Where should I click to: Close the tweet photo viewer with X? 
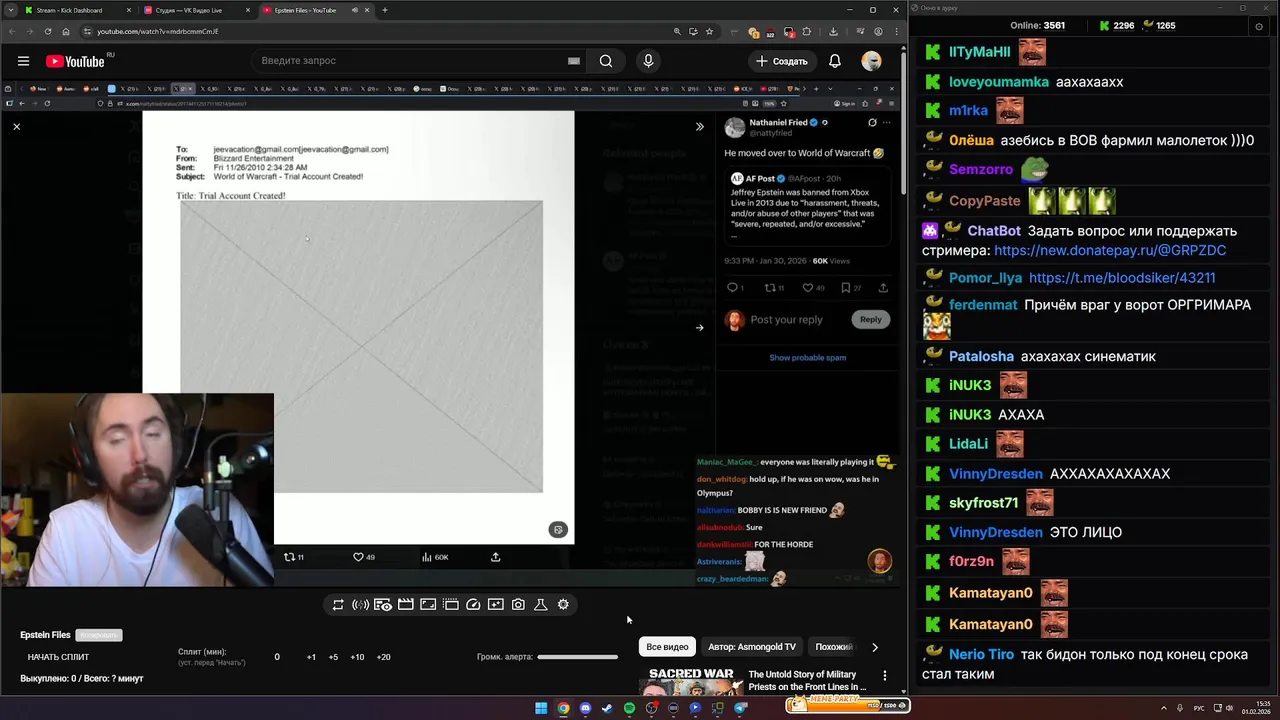point(16,127)
